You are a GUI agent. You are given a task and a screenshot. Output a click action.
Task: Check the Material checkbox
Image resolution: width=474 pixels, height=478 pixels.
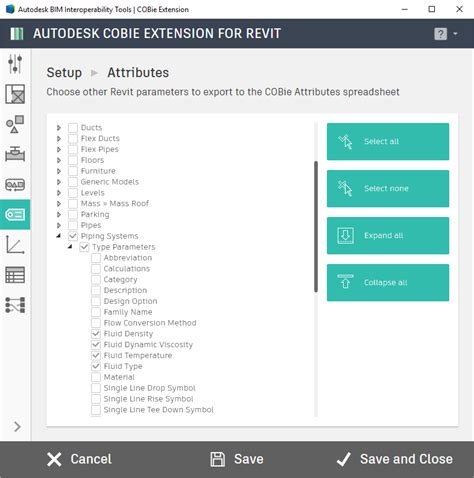click(x=96, y=377)
